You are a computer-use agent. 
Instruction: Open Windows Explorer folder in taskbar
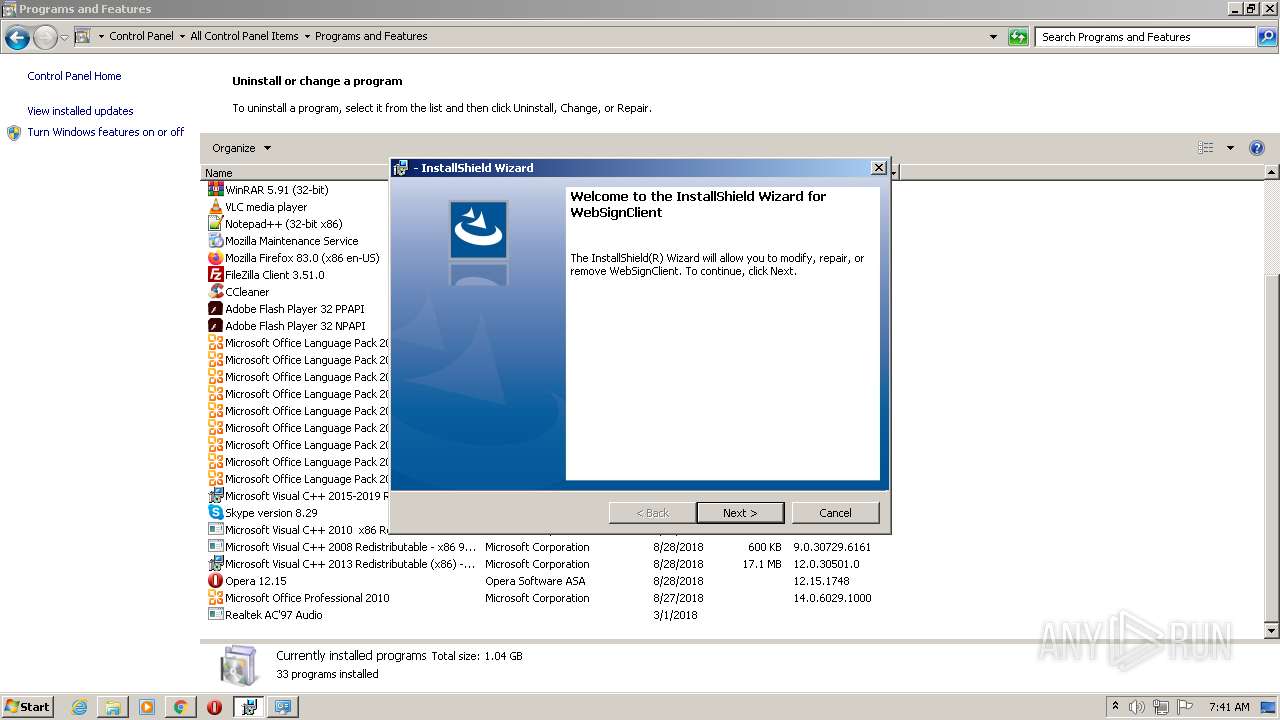click(x=113, y=707)
